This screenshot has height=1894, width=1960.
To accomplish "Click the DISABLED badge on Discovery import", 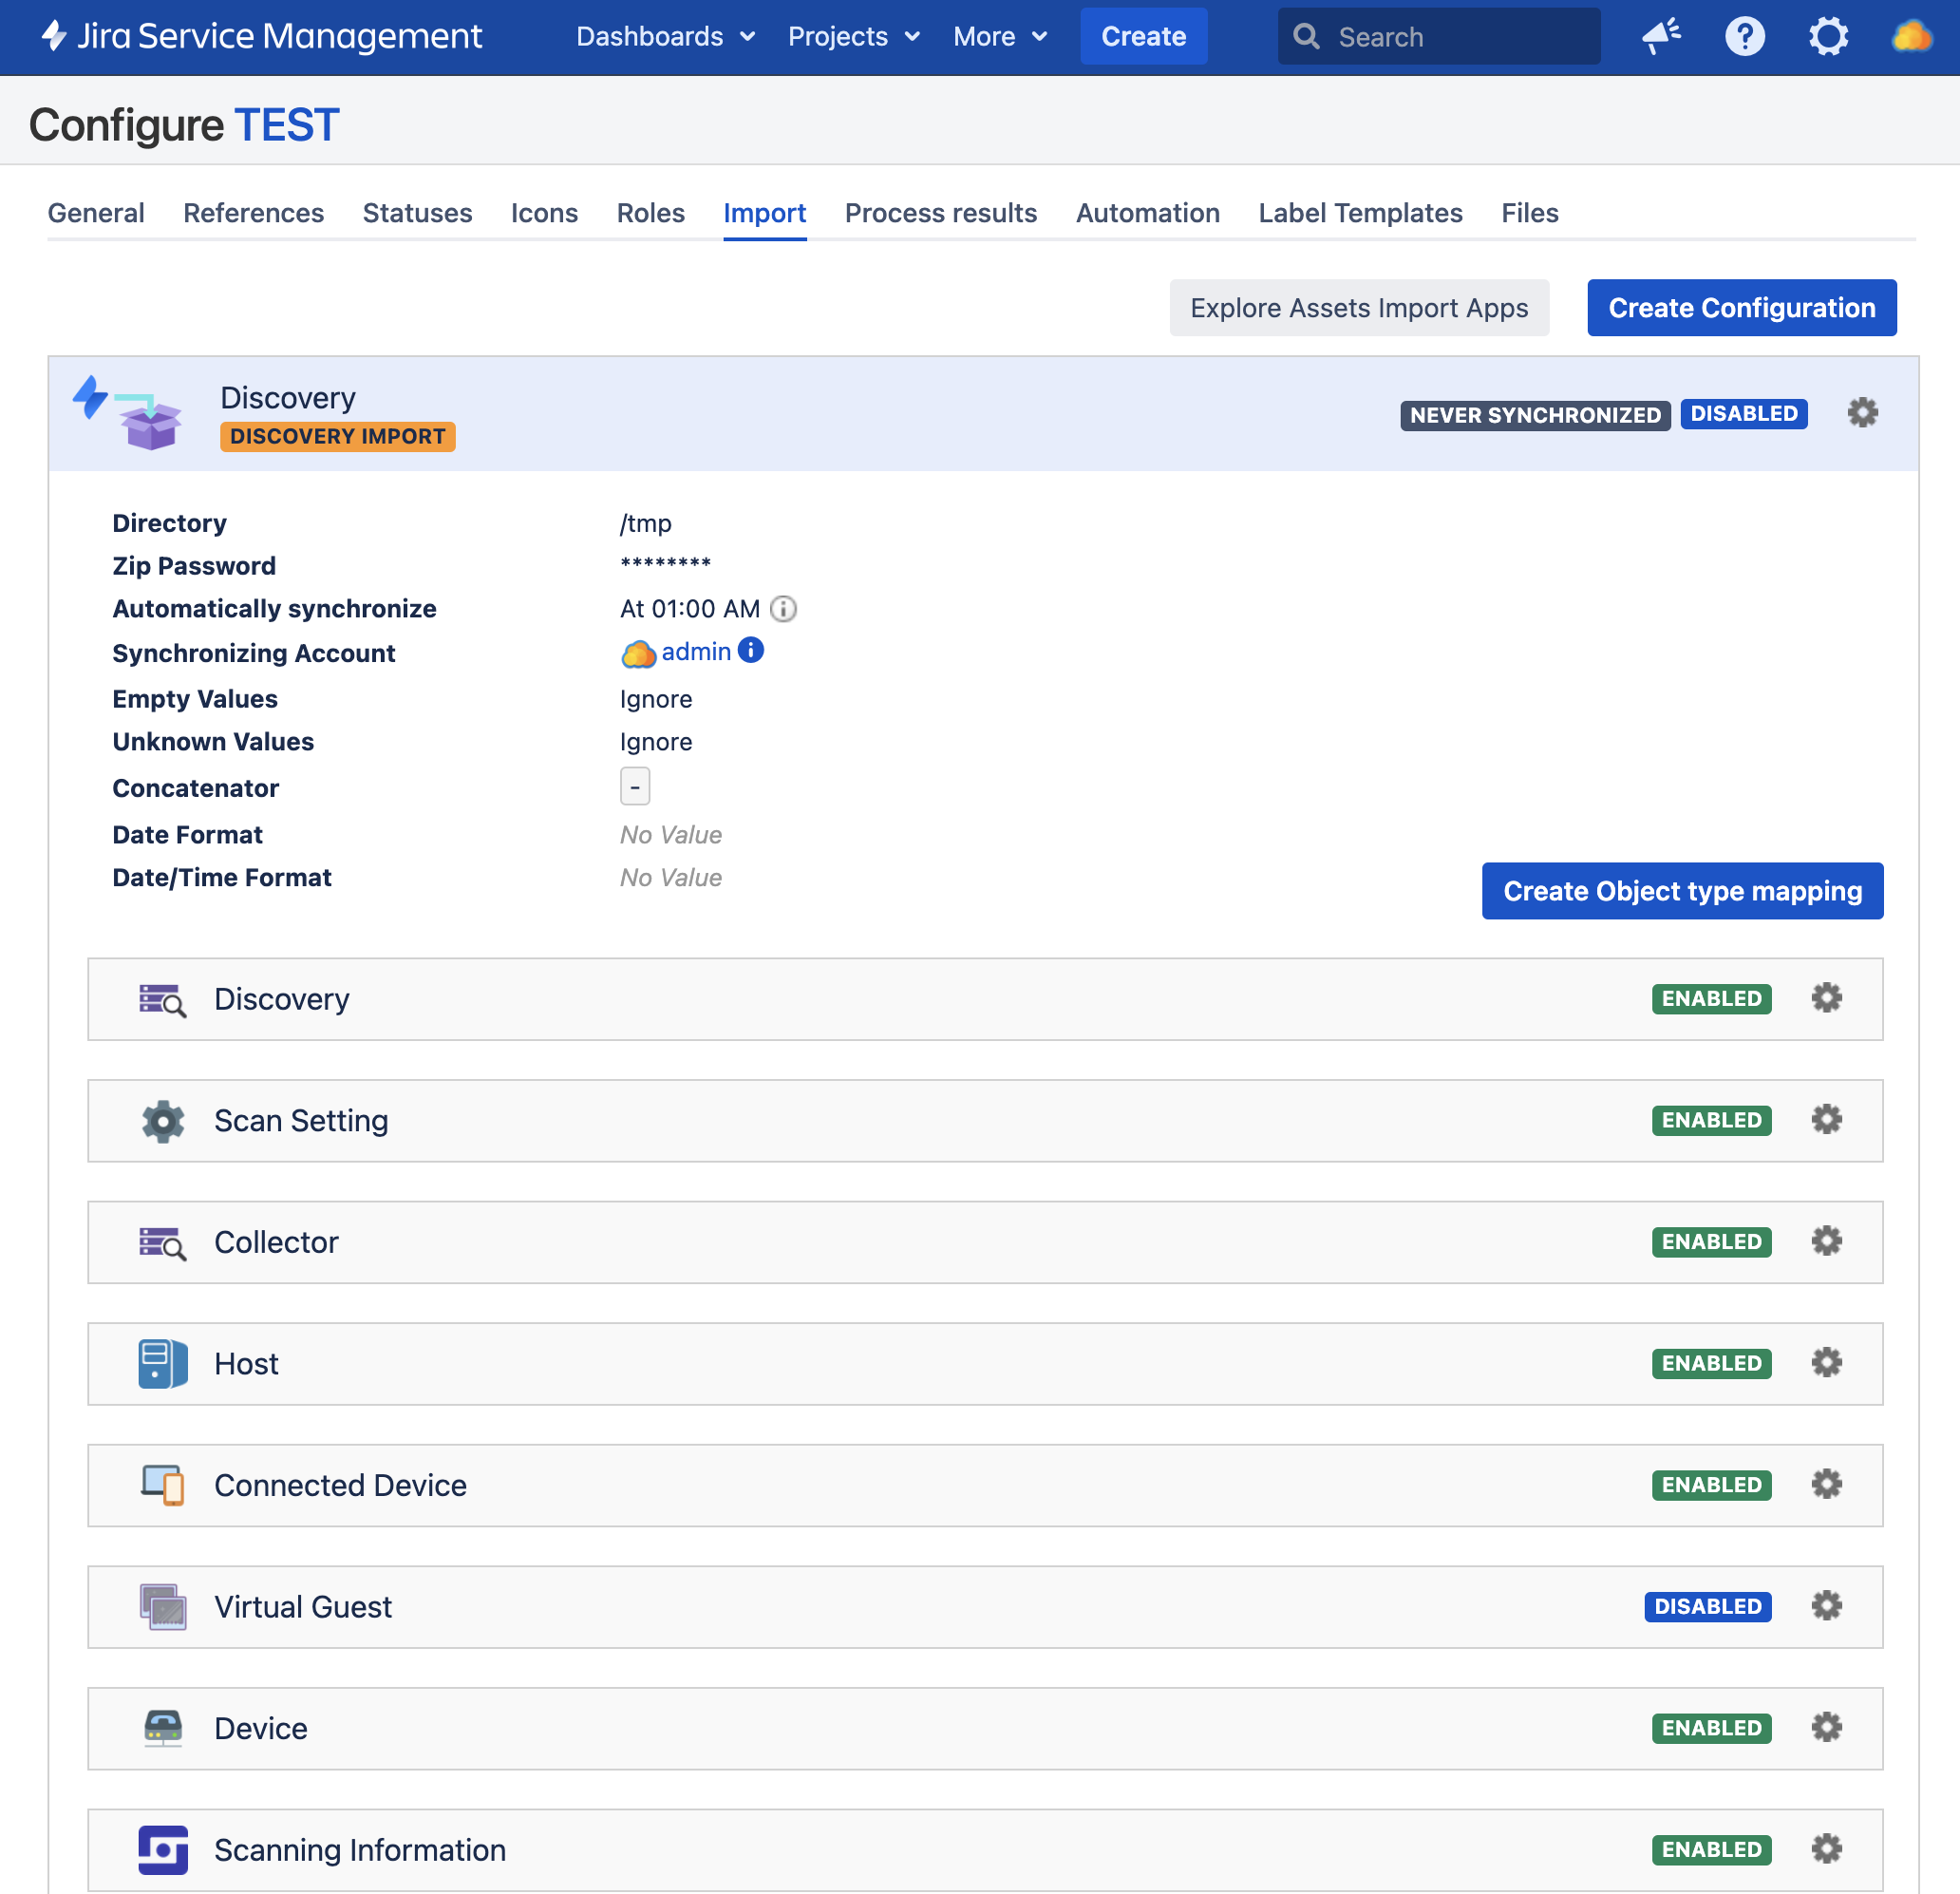I will point(1744,414).
